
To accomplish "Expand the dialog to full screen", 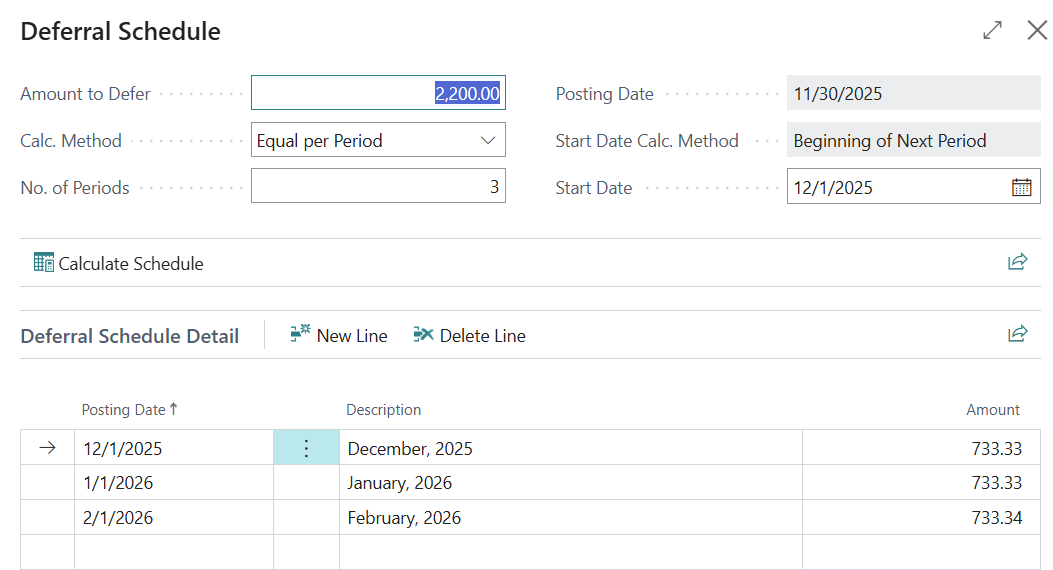I will 992,31.
